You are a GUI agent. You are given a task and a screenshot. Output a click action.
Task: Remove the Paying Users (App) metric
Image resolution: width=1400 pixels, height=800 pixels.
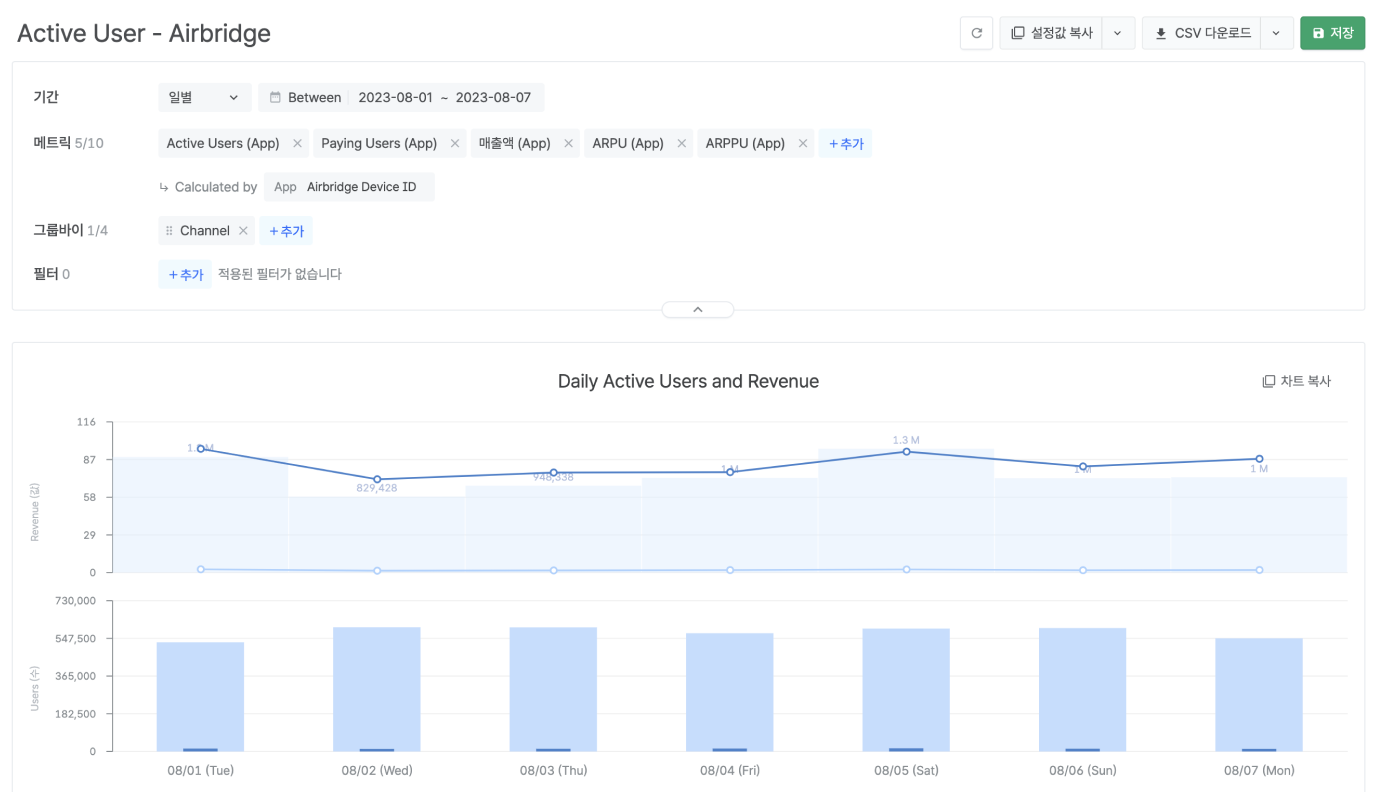(x=455, y=144)
